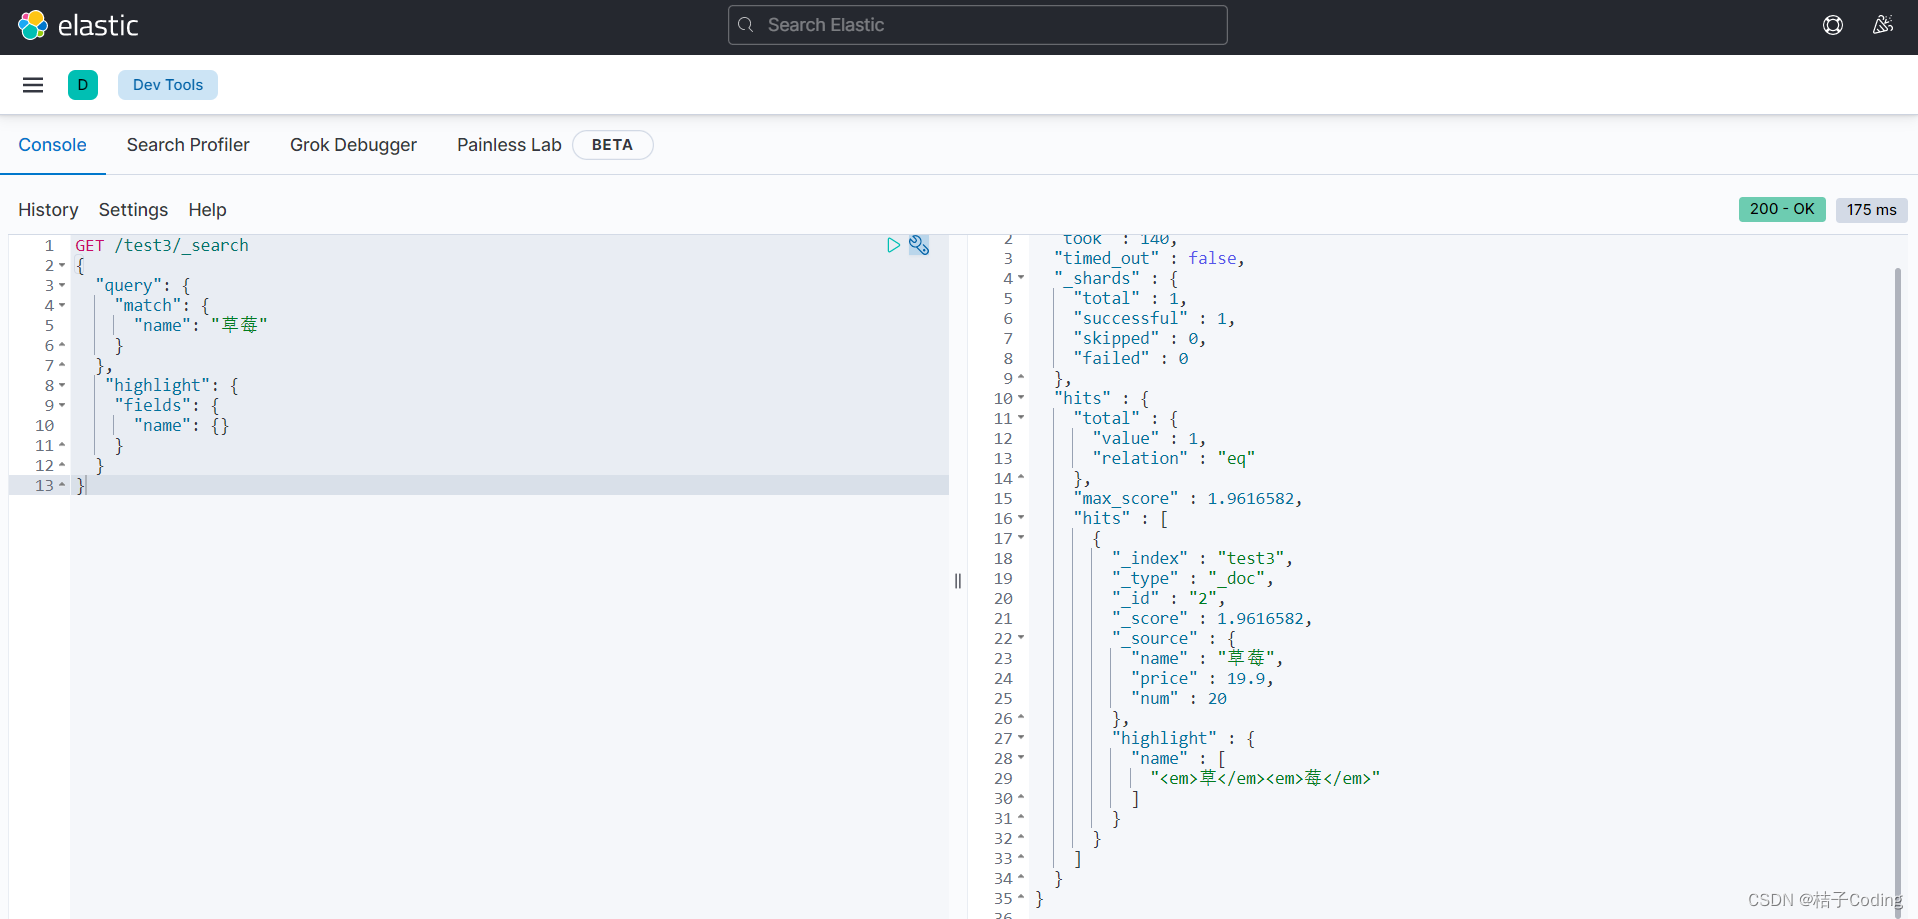
Task: Click "skipped" : 0 in response
Action: point(1140,338)
